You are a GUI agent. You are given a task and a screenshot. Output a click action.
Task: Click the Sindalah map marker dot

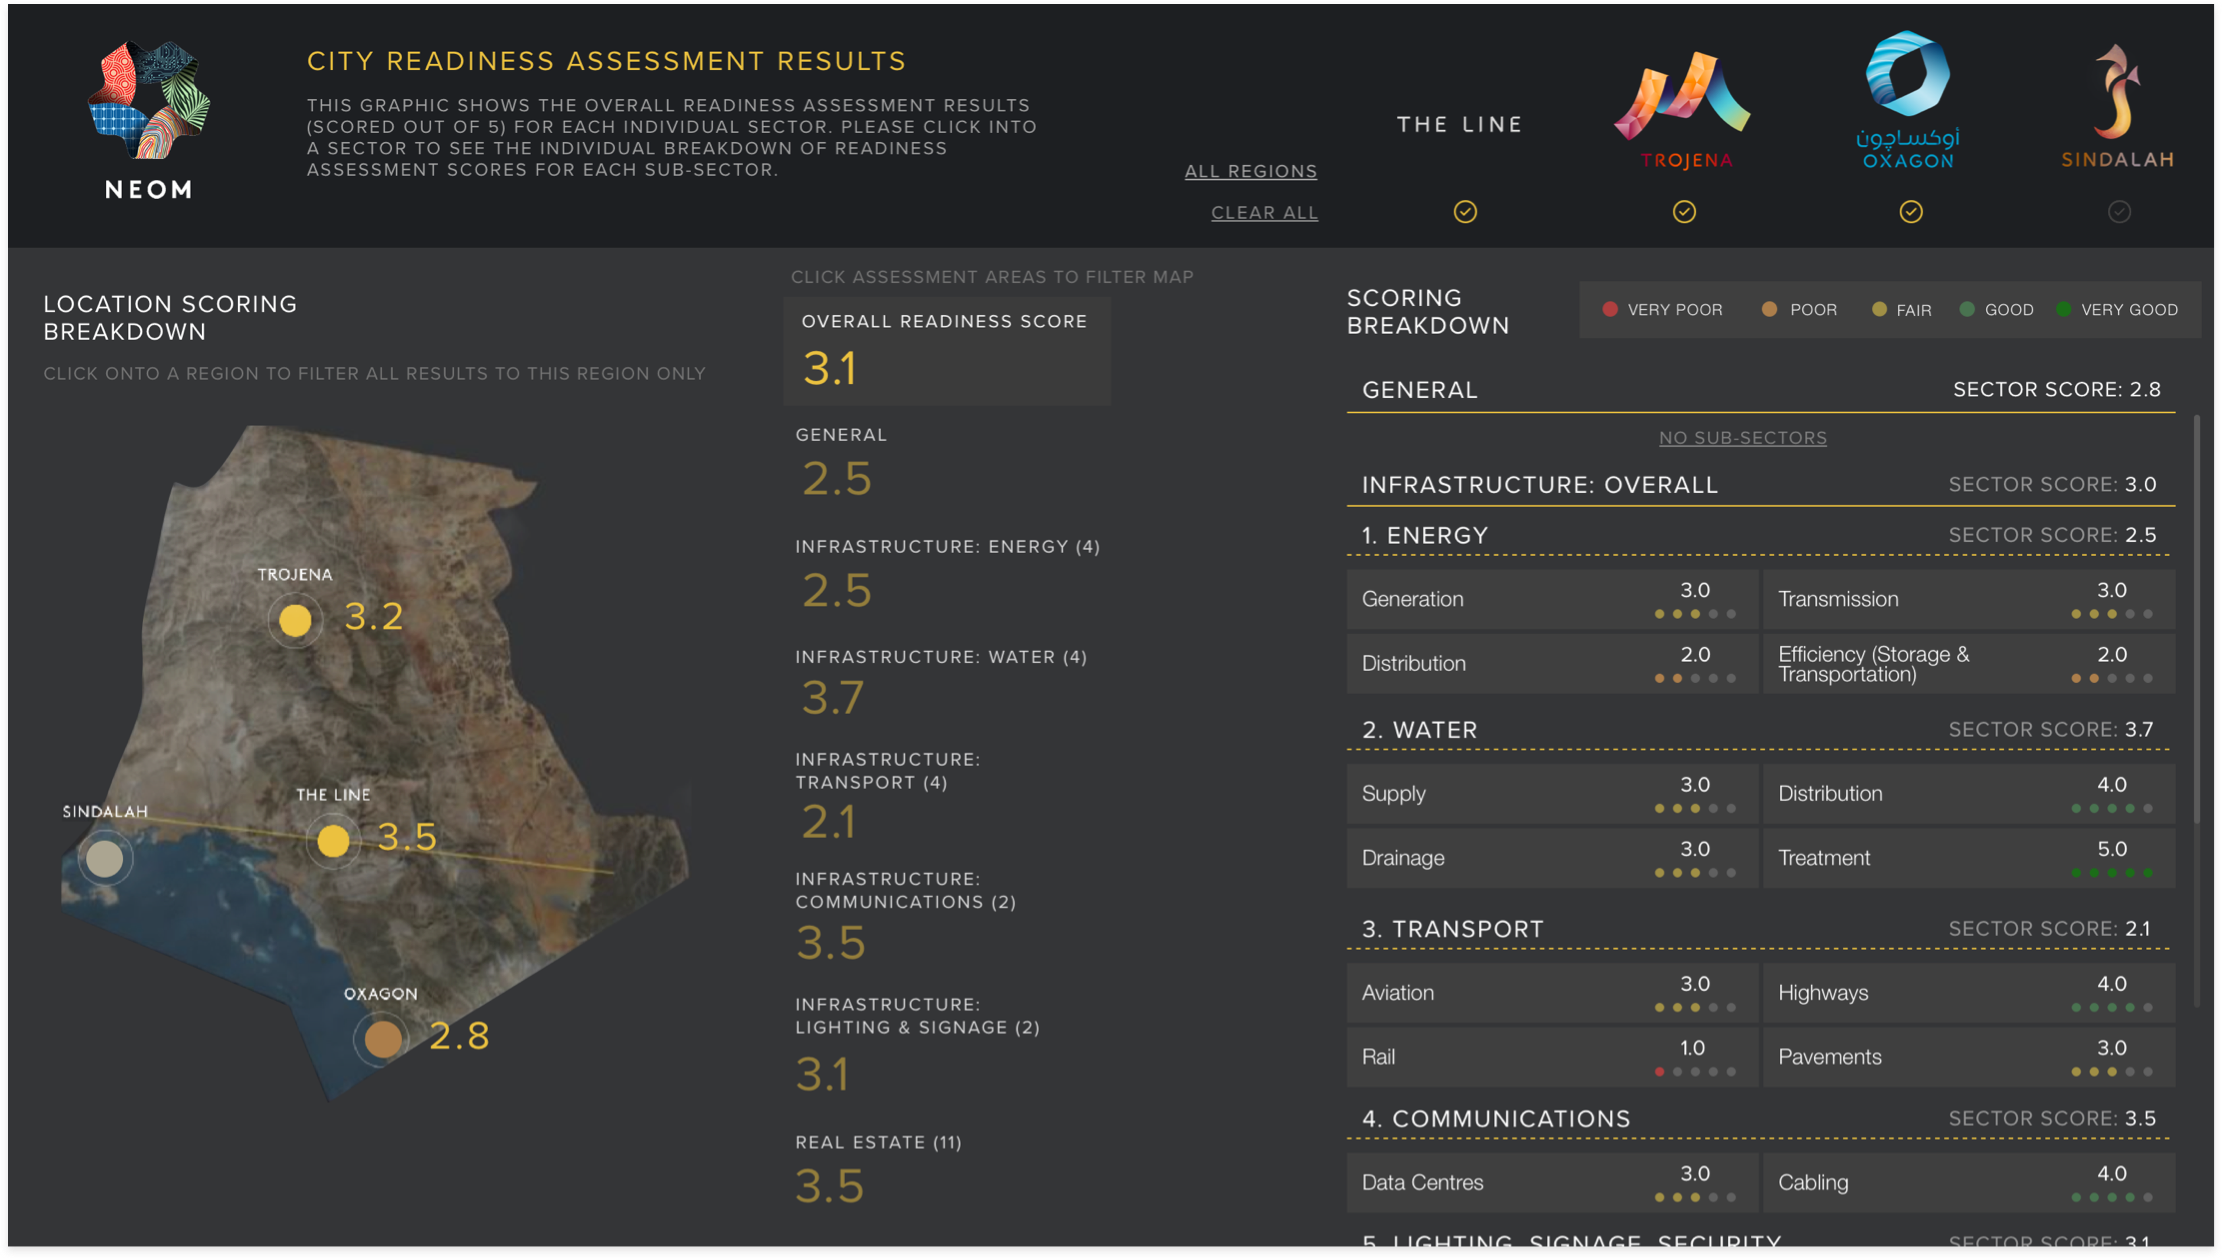tap(105, 858)
